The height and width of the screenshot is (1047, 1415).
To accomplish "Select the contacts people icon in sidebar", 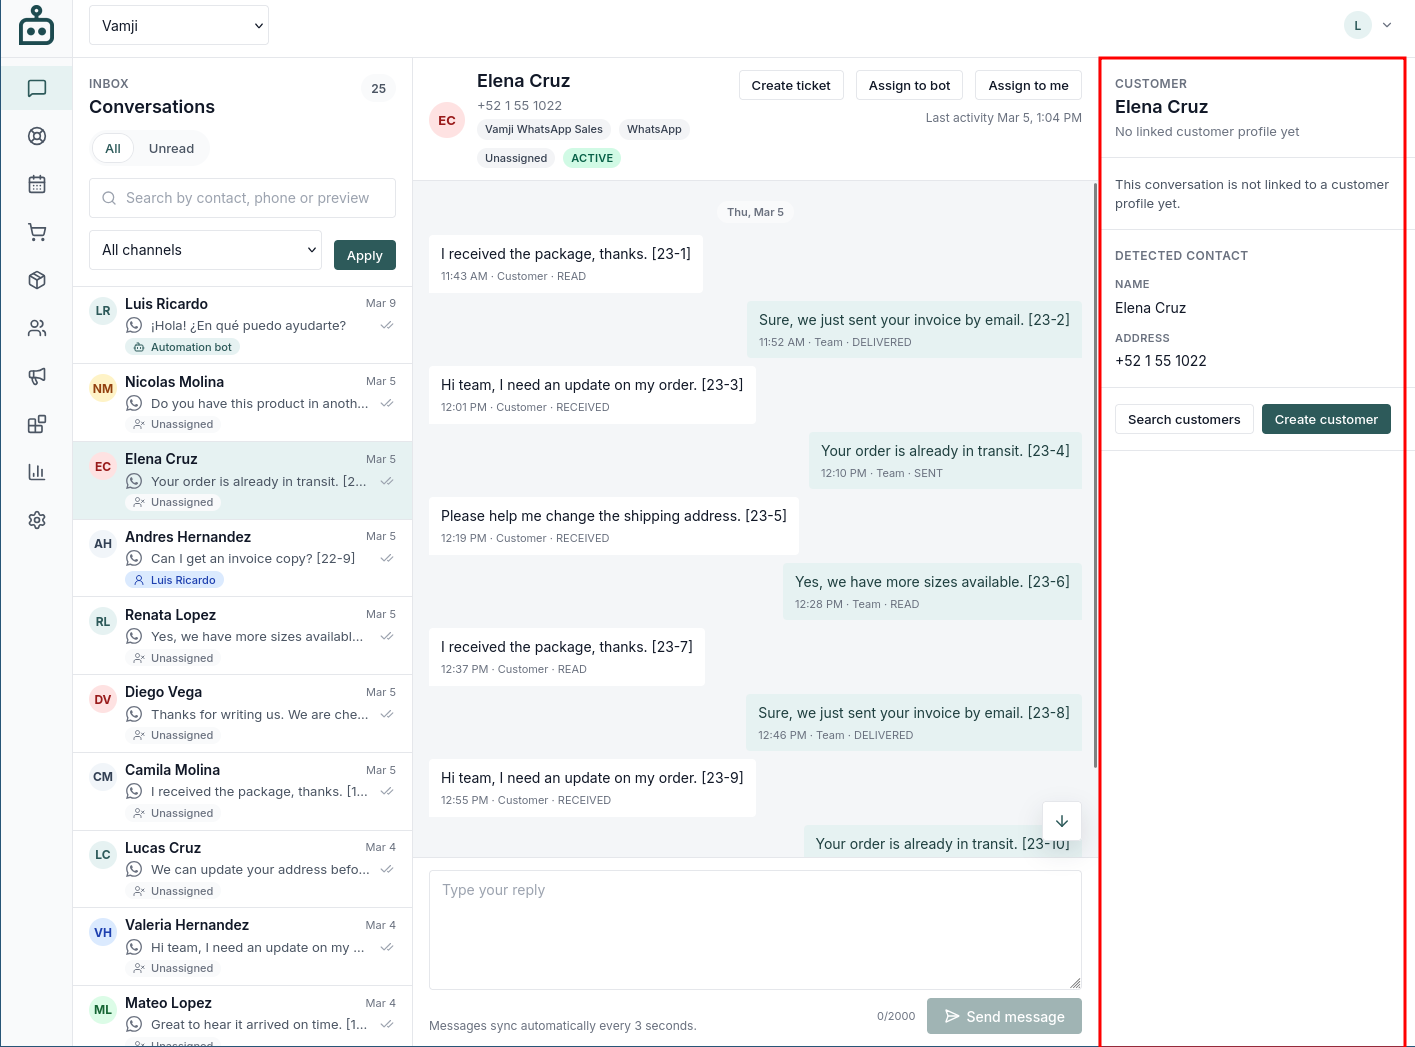I will [x=36, y=327].
